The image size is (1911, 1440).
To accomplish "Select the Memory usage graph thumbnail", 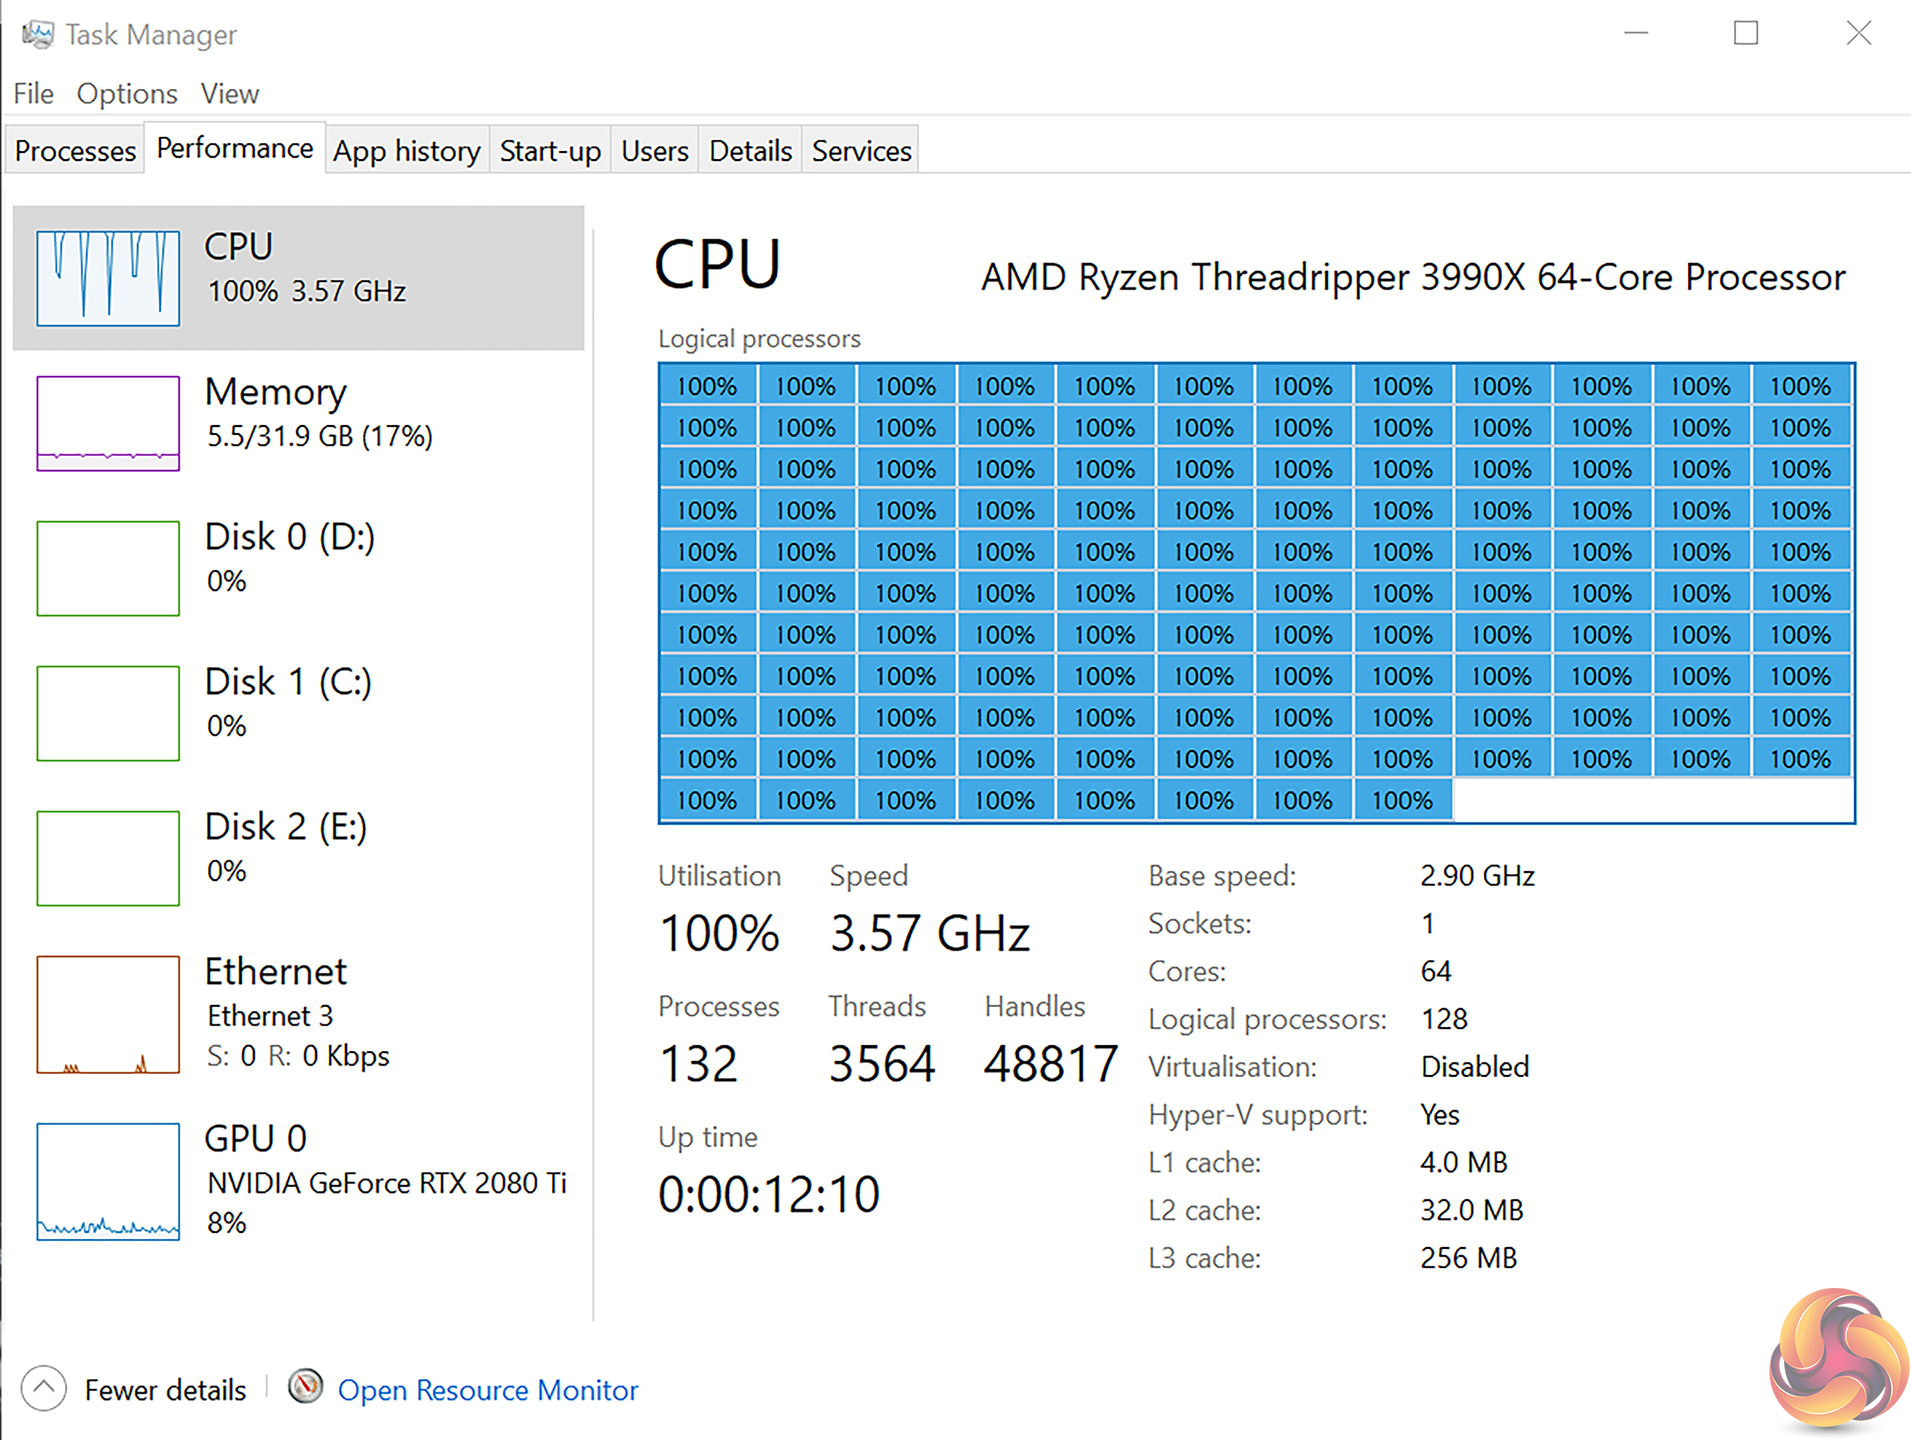I will click(x=108, y=423).
